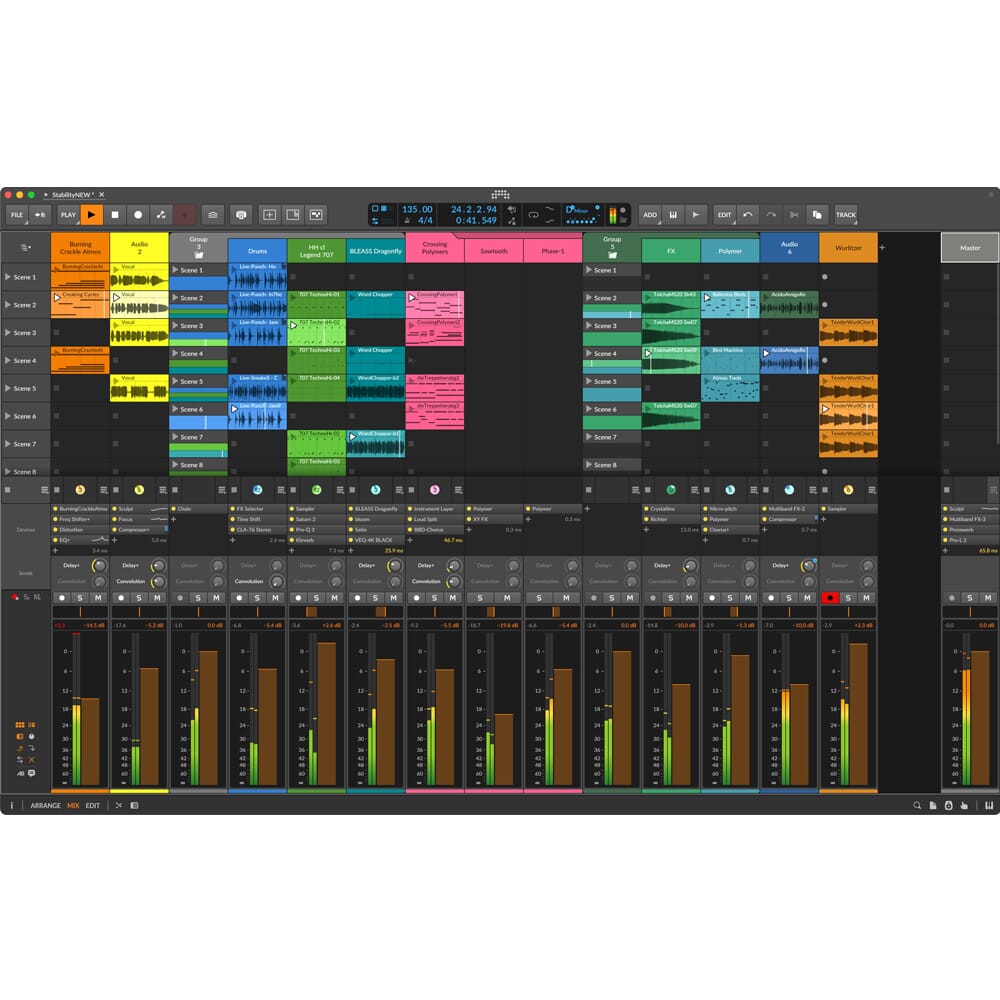
Task: Click the Undo arrow in the toolbar
Action: coord(748,214)
